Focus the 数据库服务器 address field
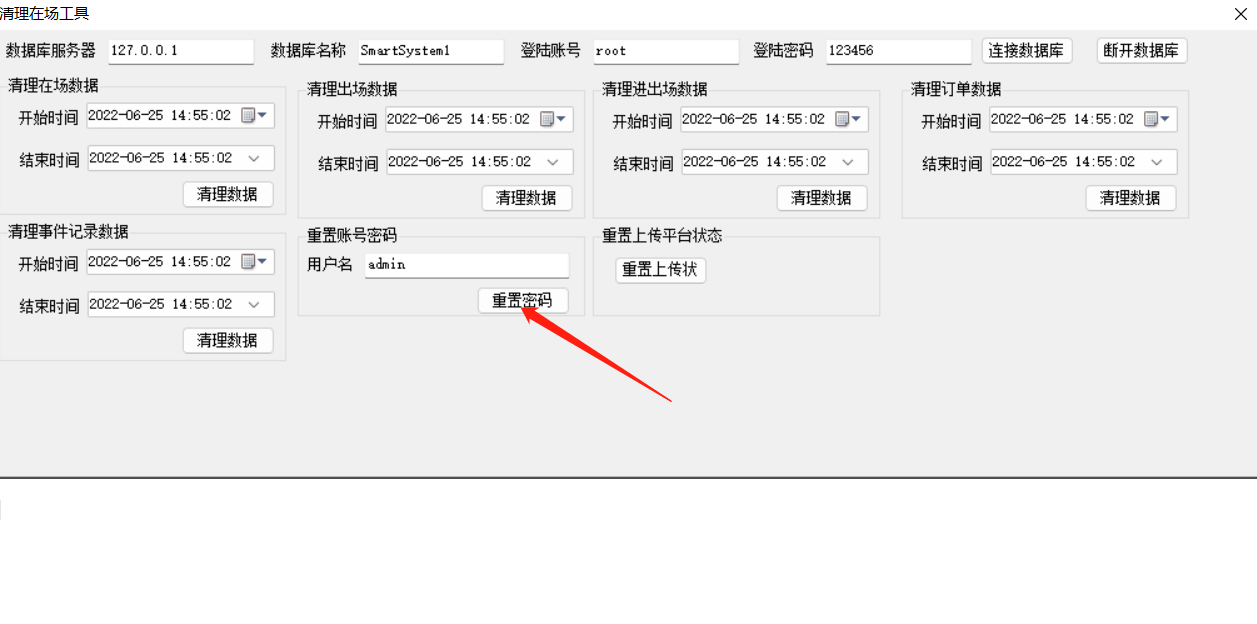This screenshot has width=1257, height=624. (x=181, y=51)
